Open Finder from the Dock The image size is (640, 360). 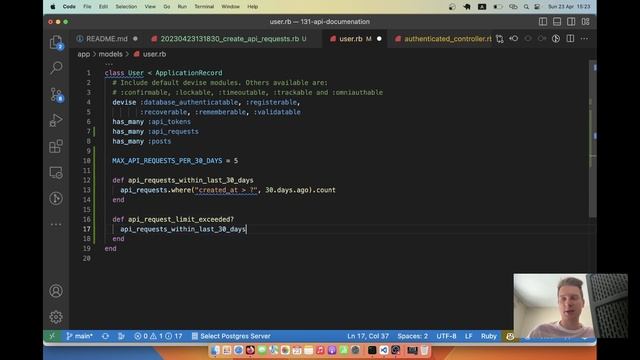pos(215,350)
